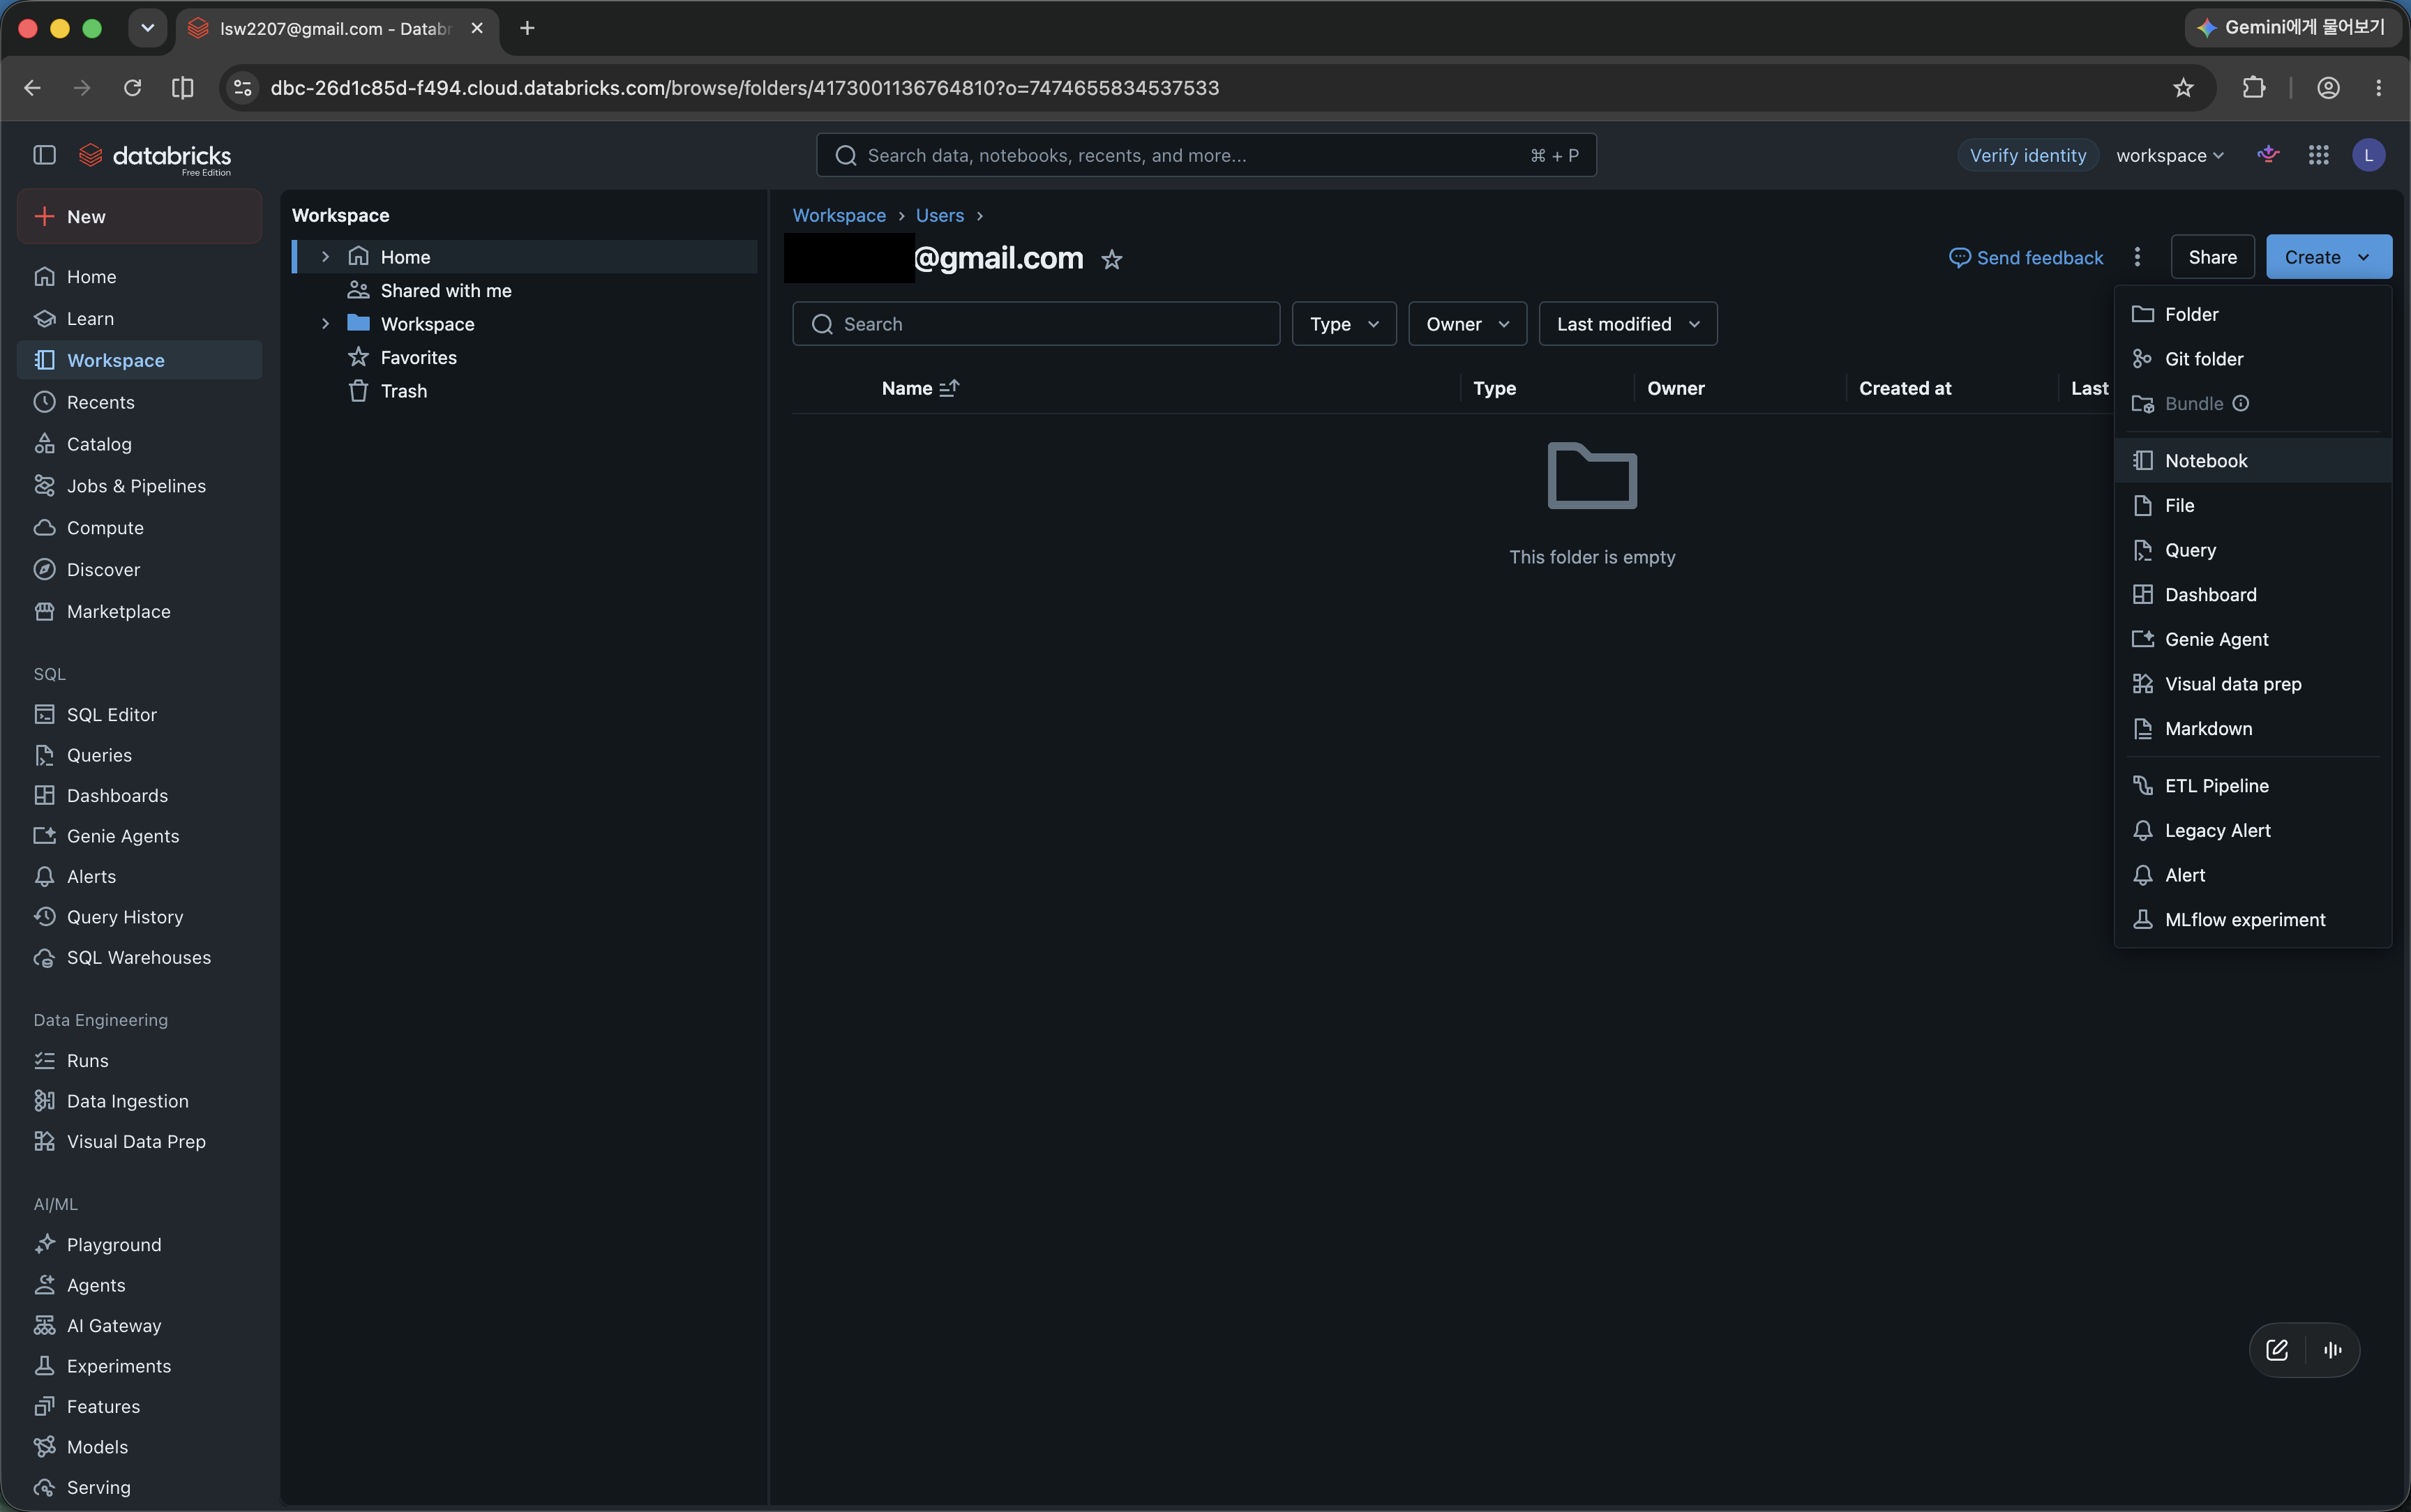Open the browser extensions puzzle icon
2411x1512 pixels.
click(x=2253, y=88)
